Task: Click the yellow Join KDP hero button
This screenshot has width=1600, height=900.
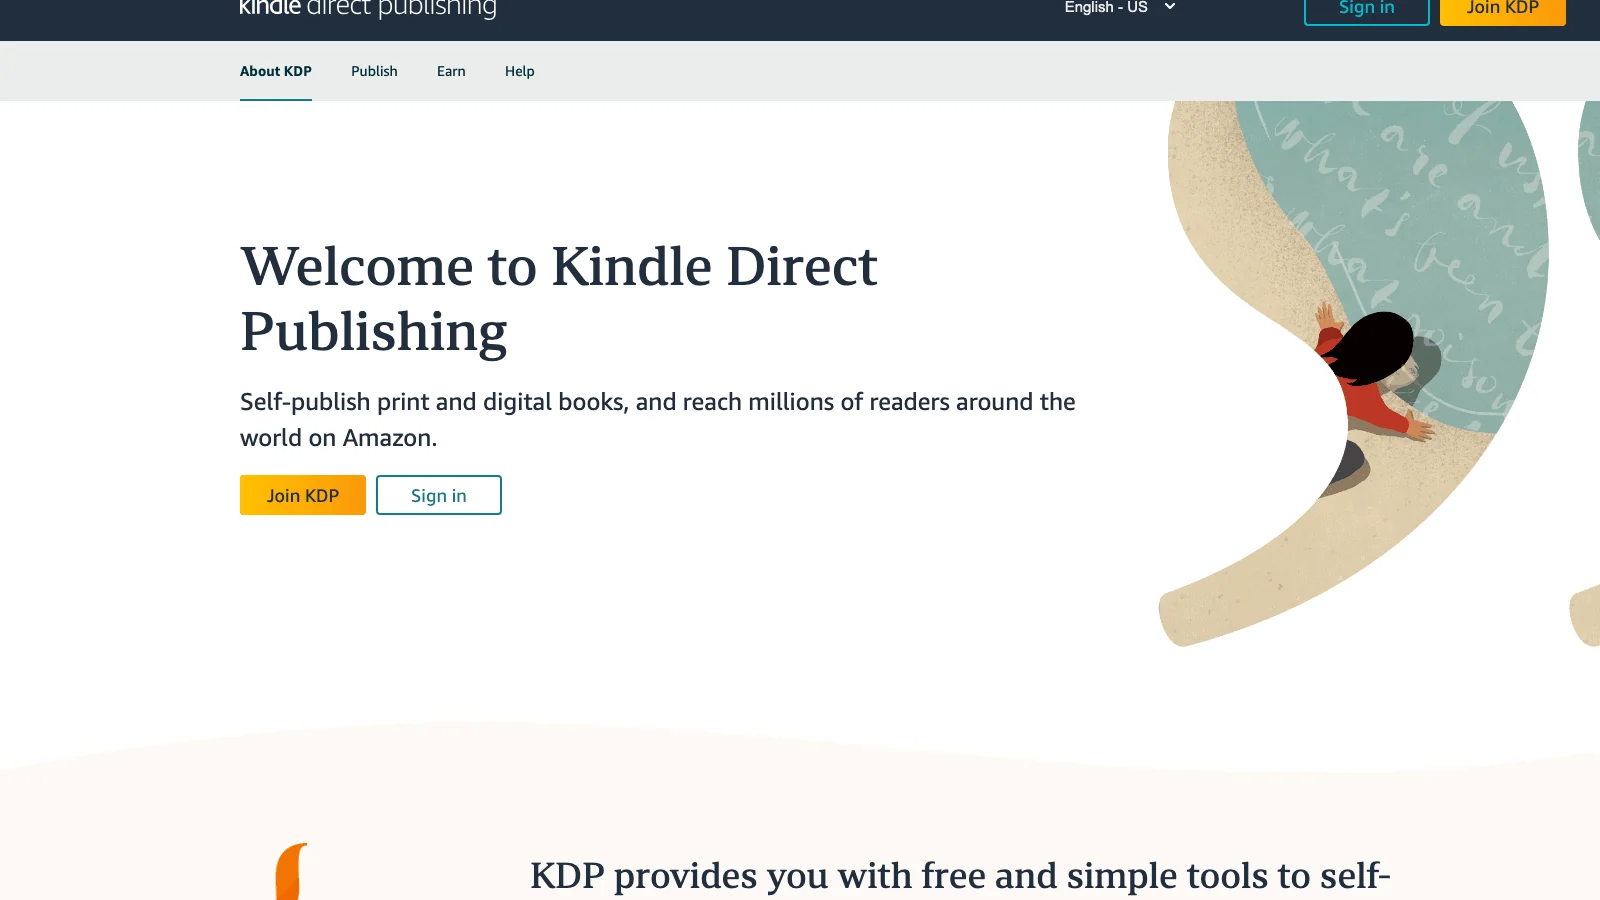Action: (303, 495)
